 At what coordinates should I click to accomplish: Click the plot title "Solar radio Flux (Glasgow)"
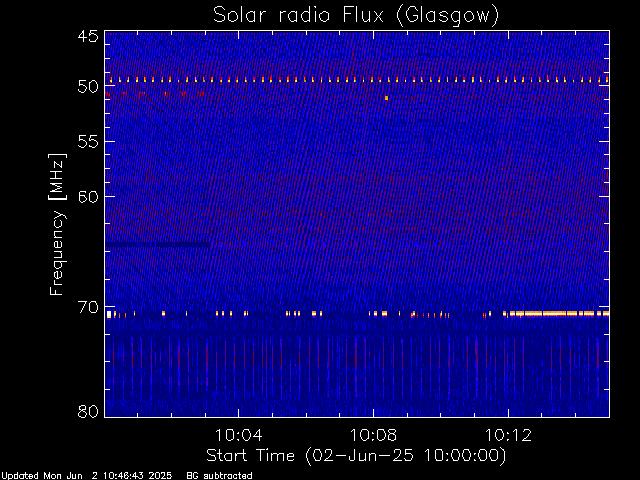356,16
